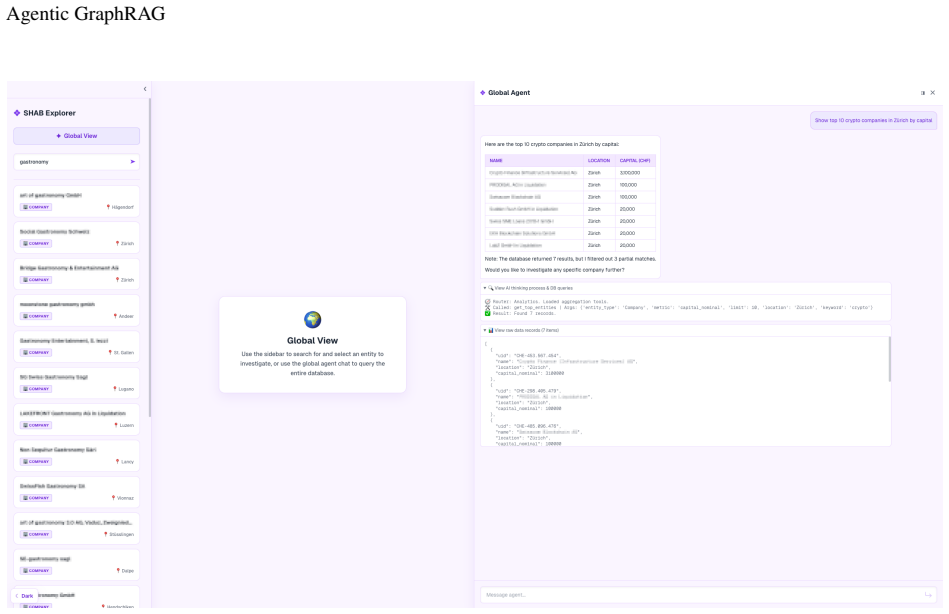Select the company card located in Vionnaz

76,492
